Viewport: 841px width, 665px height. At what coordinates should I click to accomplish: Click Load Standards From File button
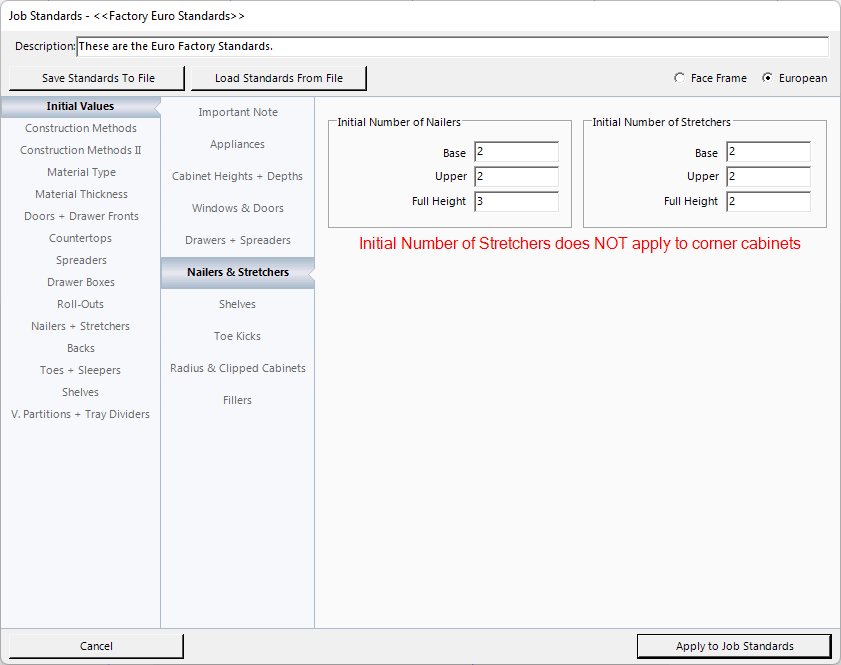[278, 78]
